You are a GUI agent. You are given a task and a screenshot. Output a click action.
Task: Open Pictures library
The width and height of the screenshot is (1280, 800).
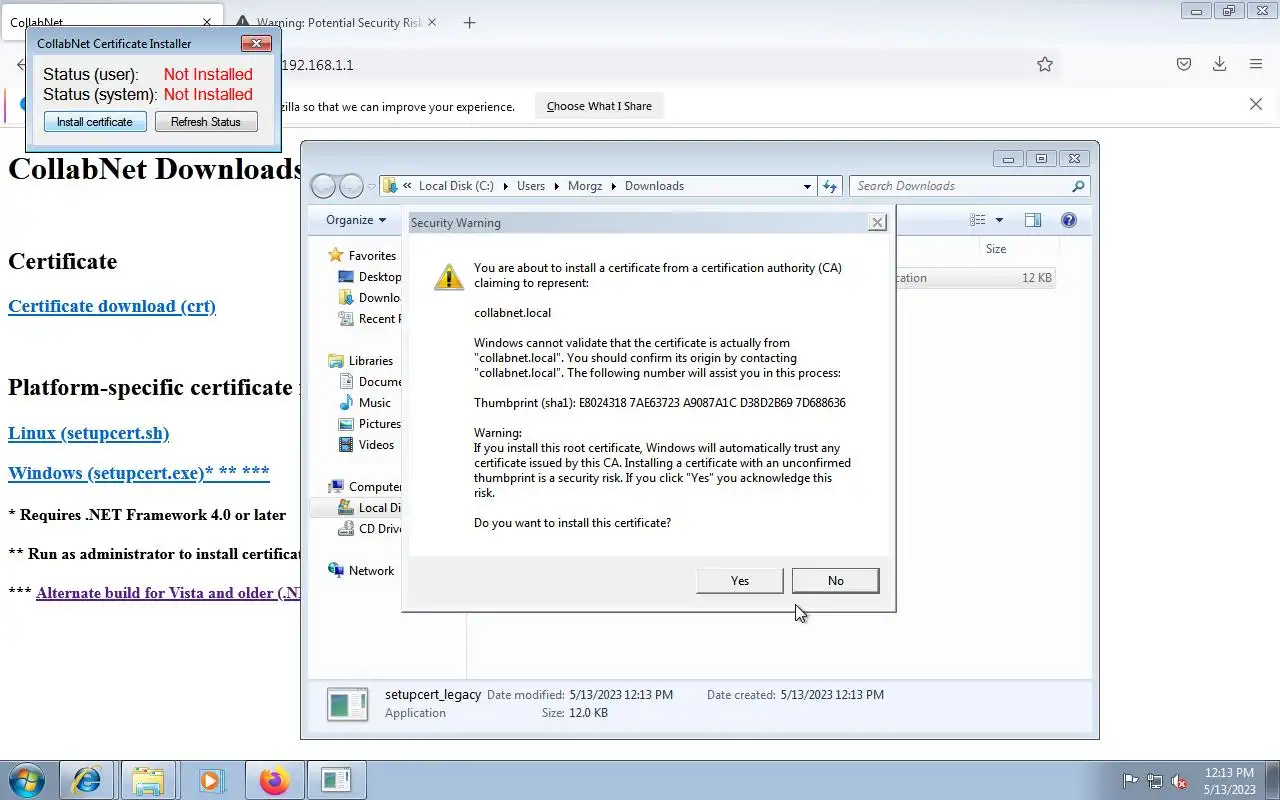379,424
